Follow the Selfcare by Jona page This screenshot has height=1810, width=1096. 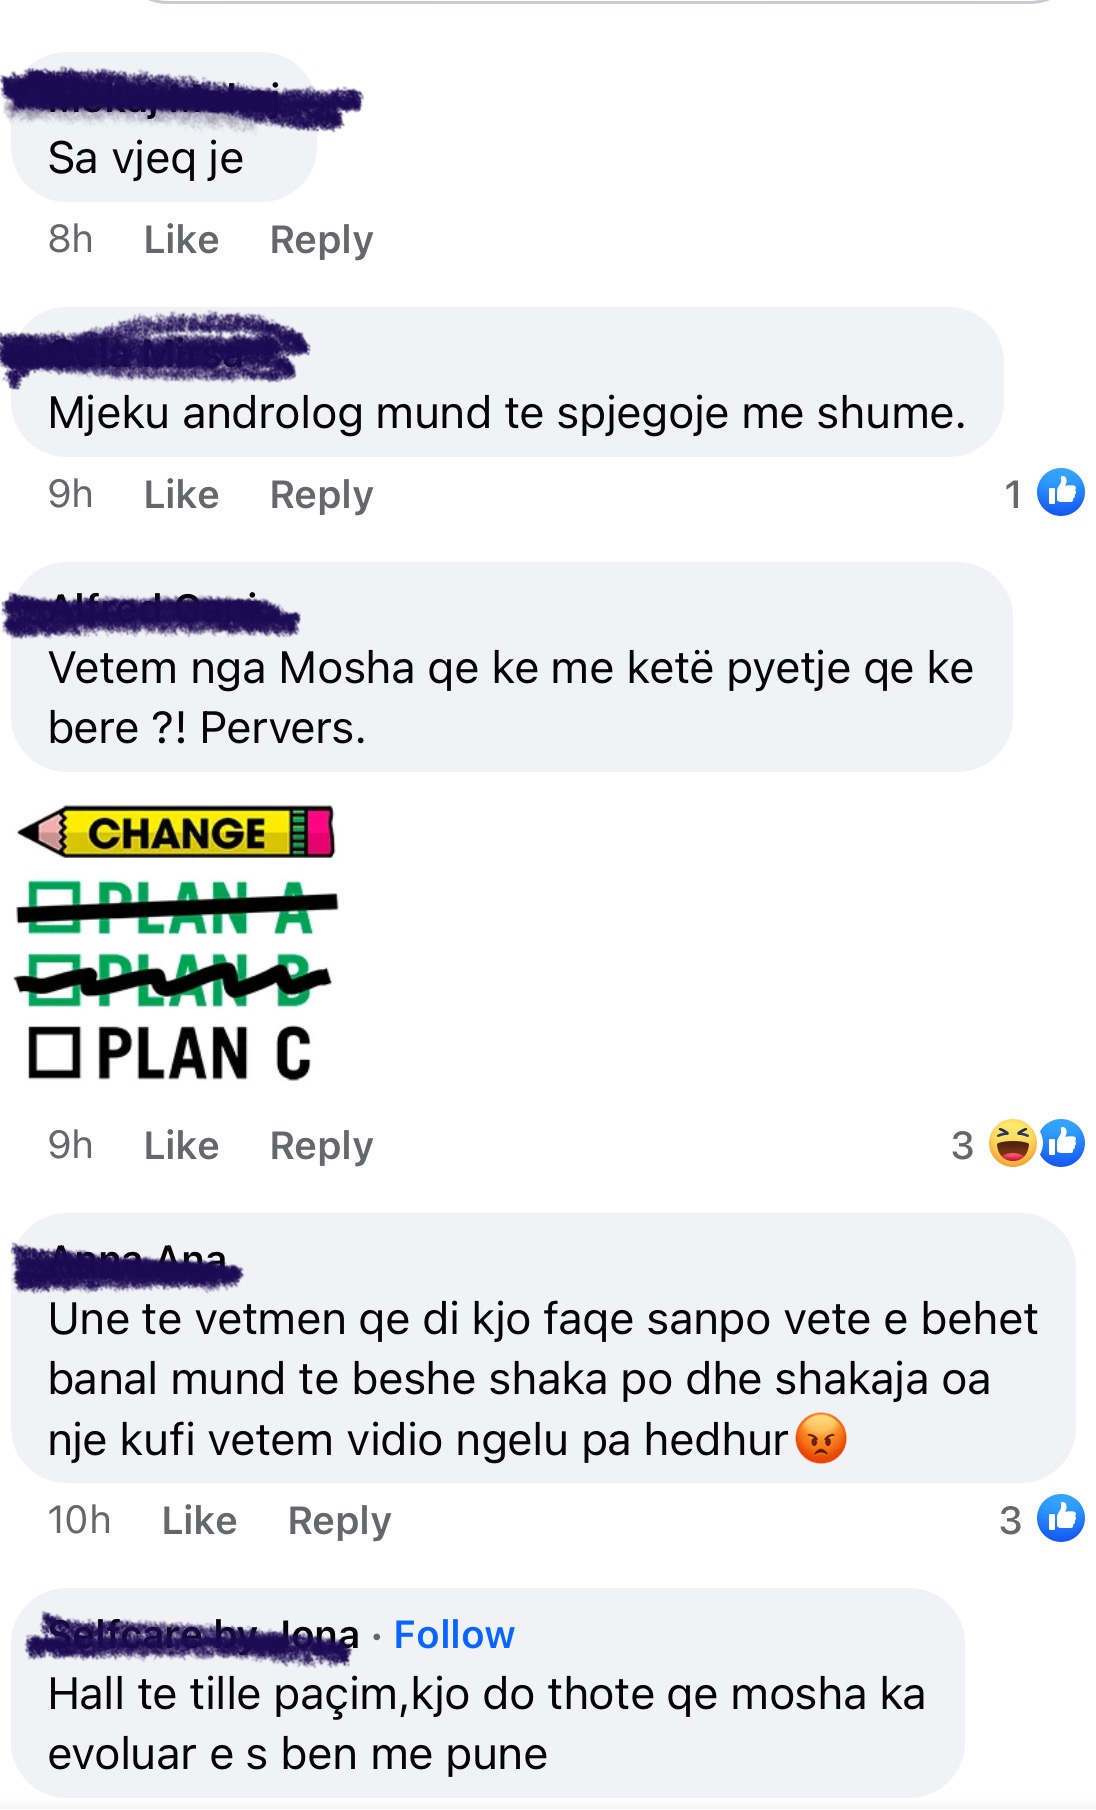tap(454, 1634)
